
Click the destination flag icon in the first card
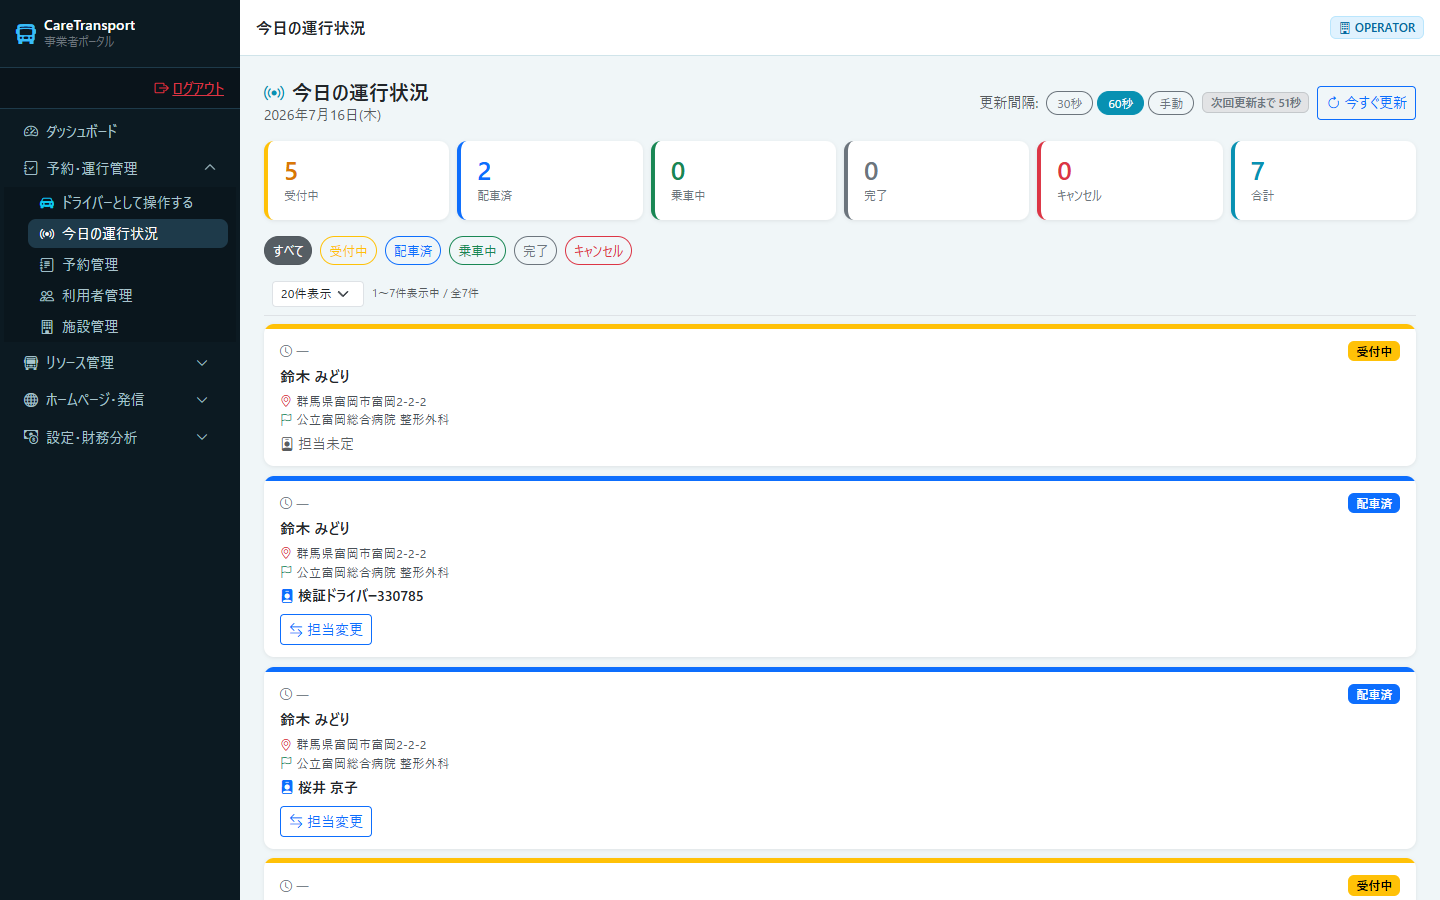click(x=286, y=420)
